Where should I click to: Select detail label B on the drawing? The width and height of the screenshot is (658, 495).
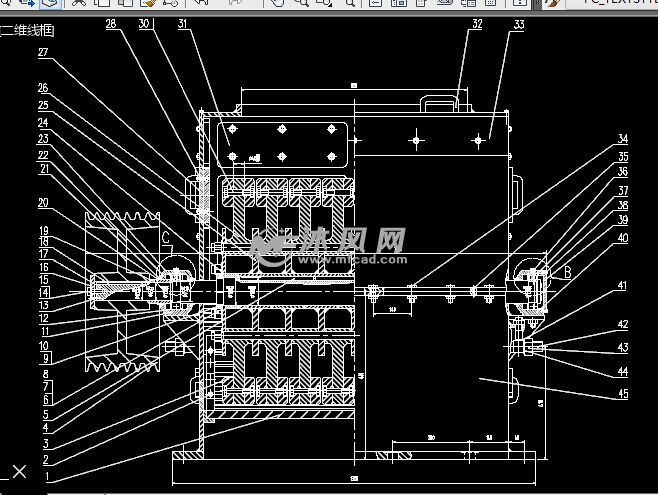tap(567, 272)
